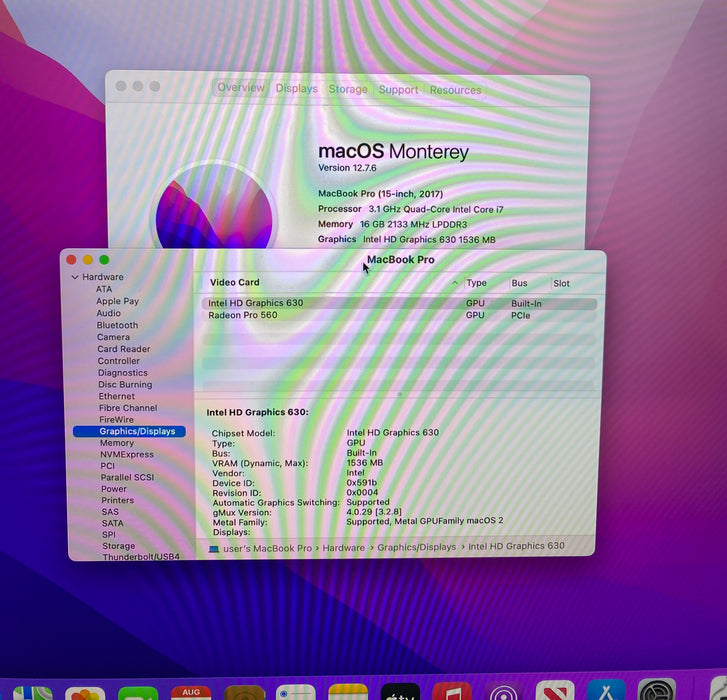
Task: Select Storage in the System Information sidebar
Action: (118, 546)
